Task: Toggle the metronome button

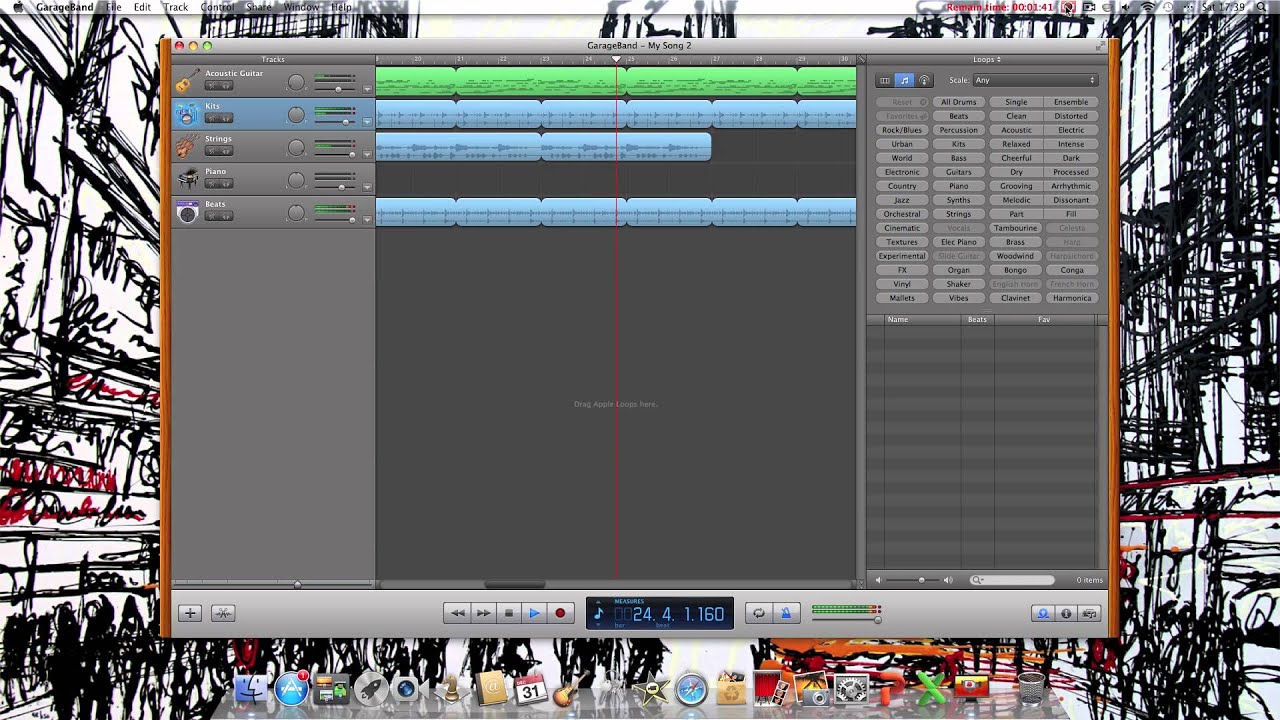Action: click(x=785, y=613)
